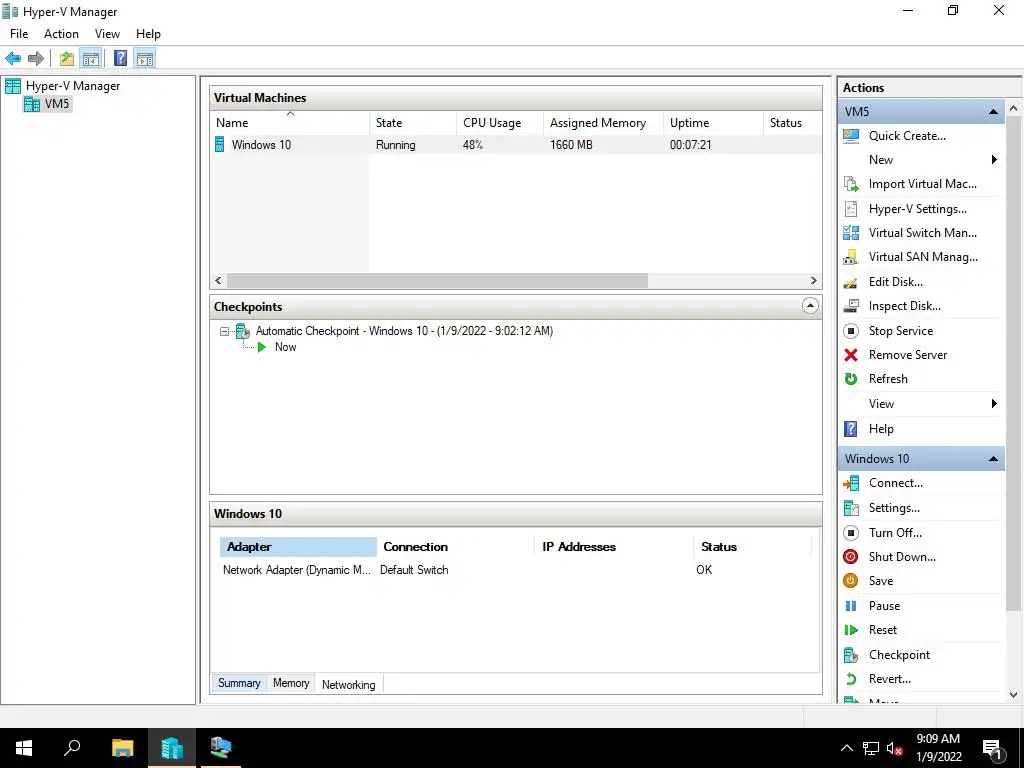Image resolution: width=1024 pixels, height=768 pixels.
Task: Collapse the Windows 10 actions section arrow
Action: coord(993,459)
